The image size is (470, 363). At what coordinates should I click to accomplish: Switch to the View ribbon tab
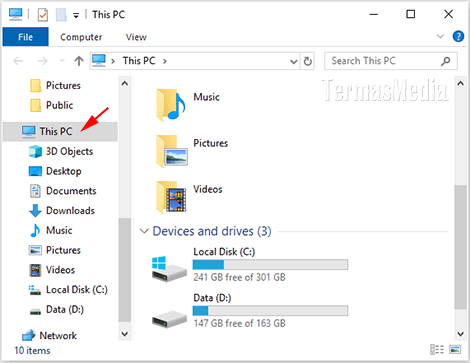click(x=136, y=37)
